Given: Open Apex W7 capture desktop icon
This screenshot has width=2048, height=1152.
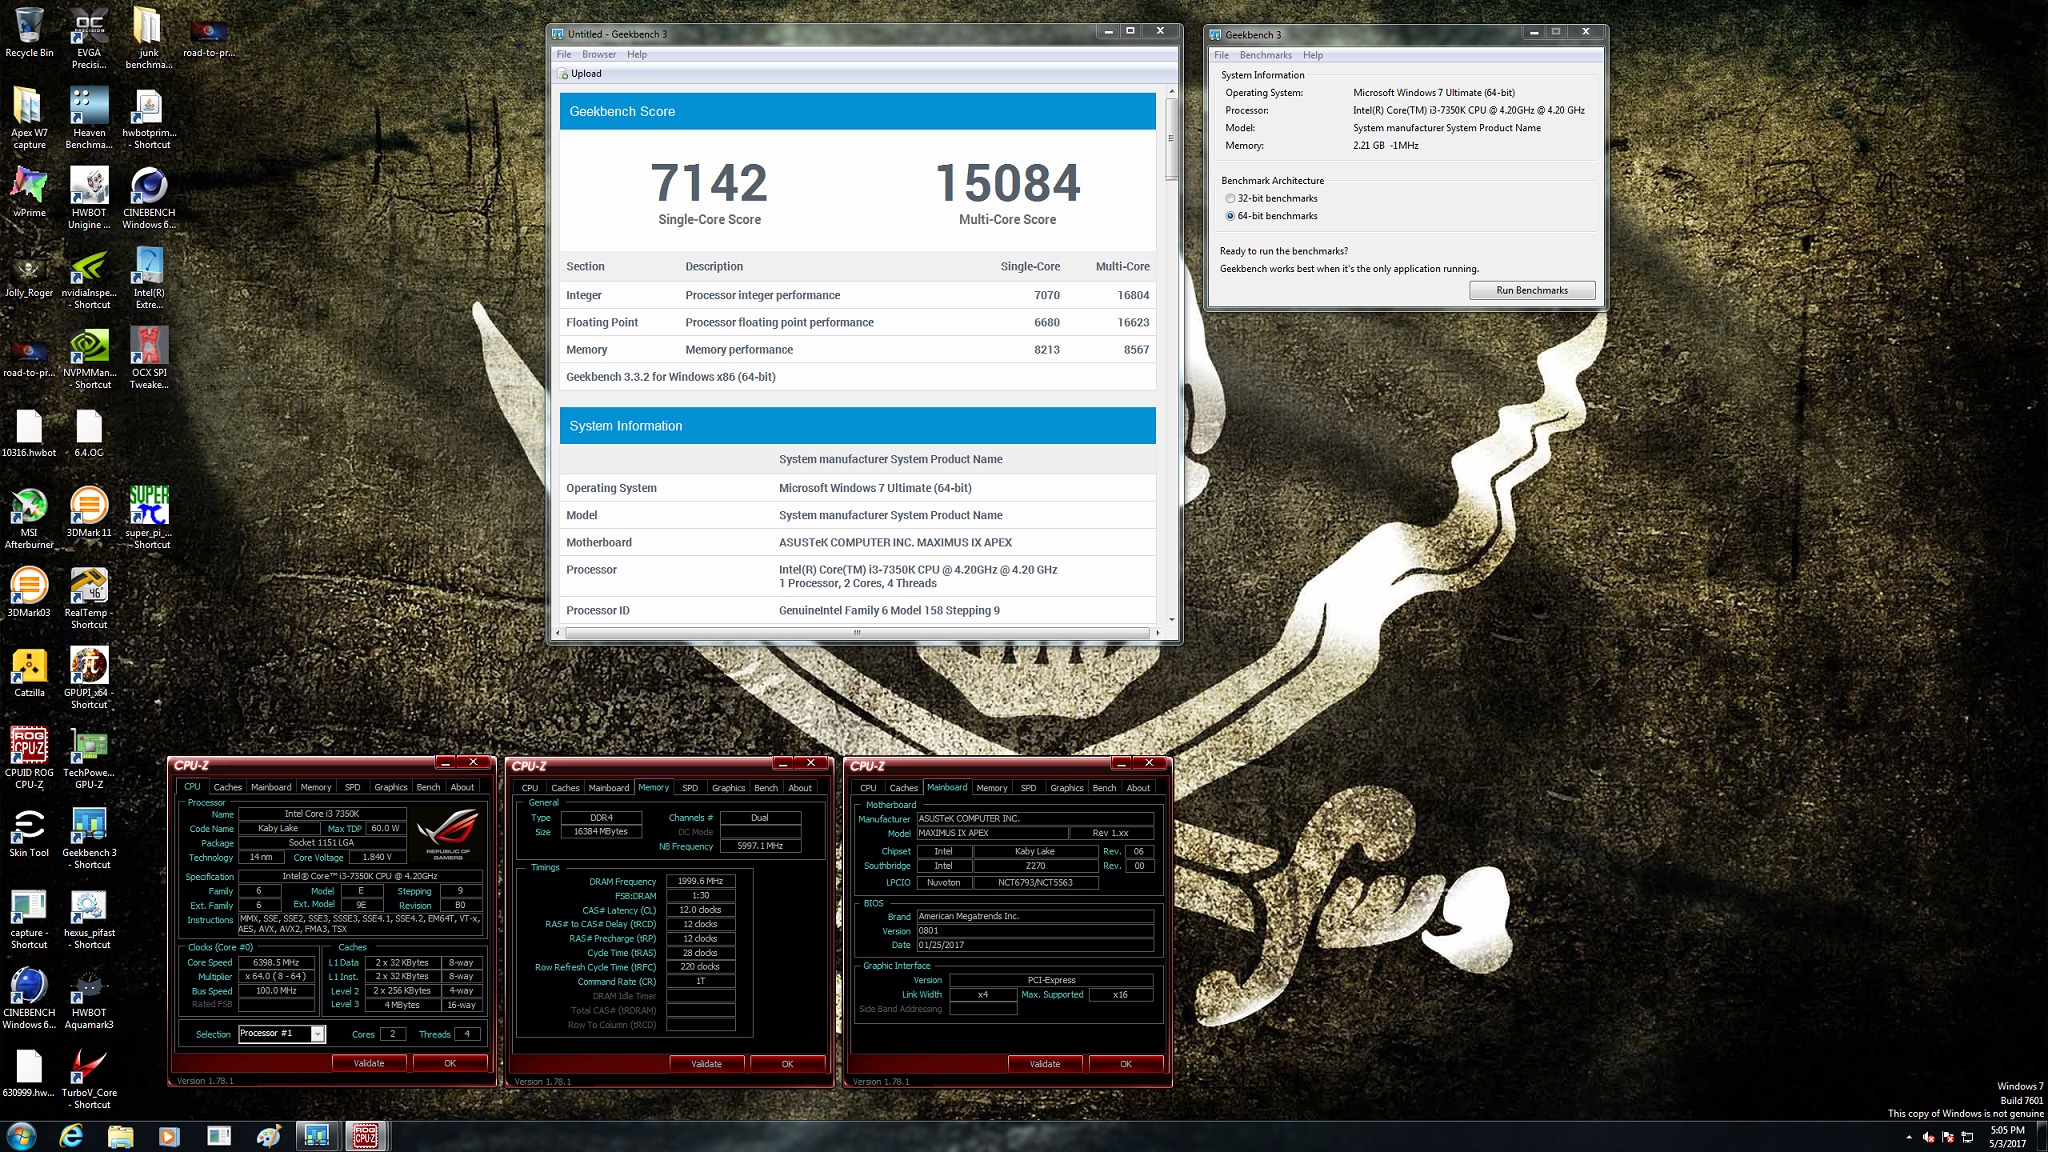Looking at the screenshot, I should 29,118.
